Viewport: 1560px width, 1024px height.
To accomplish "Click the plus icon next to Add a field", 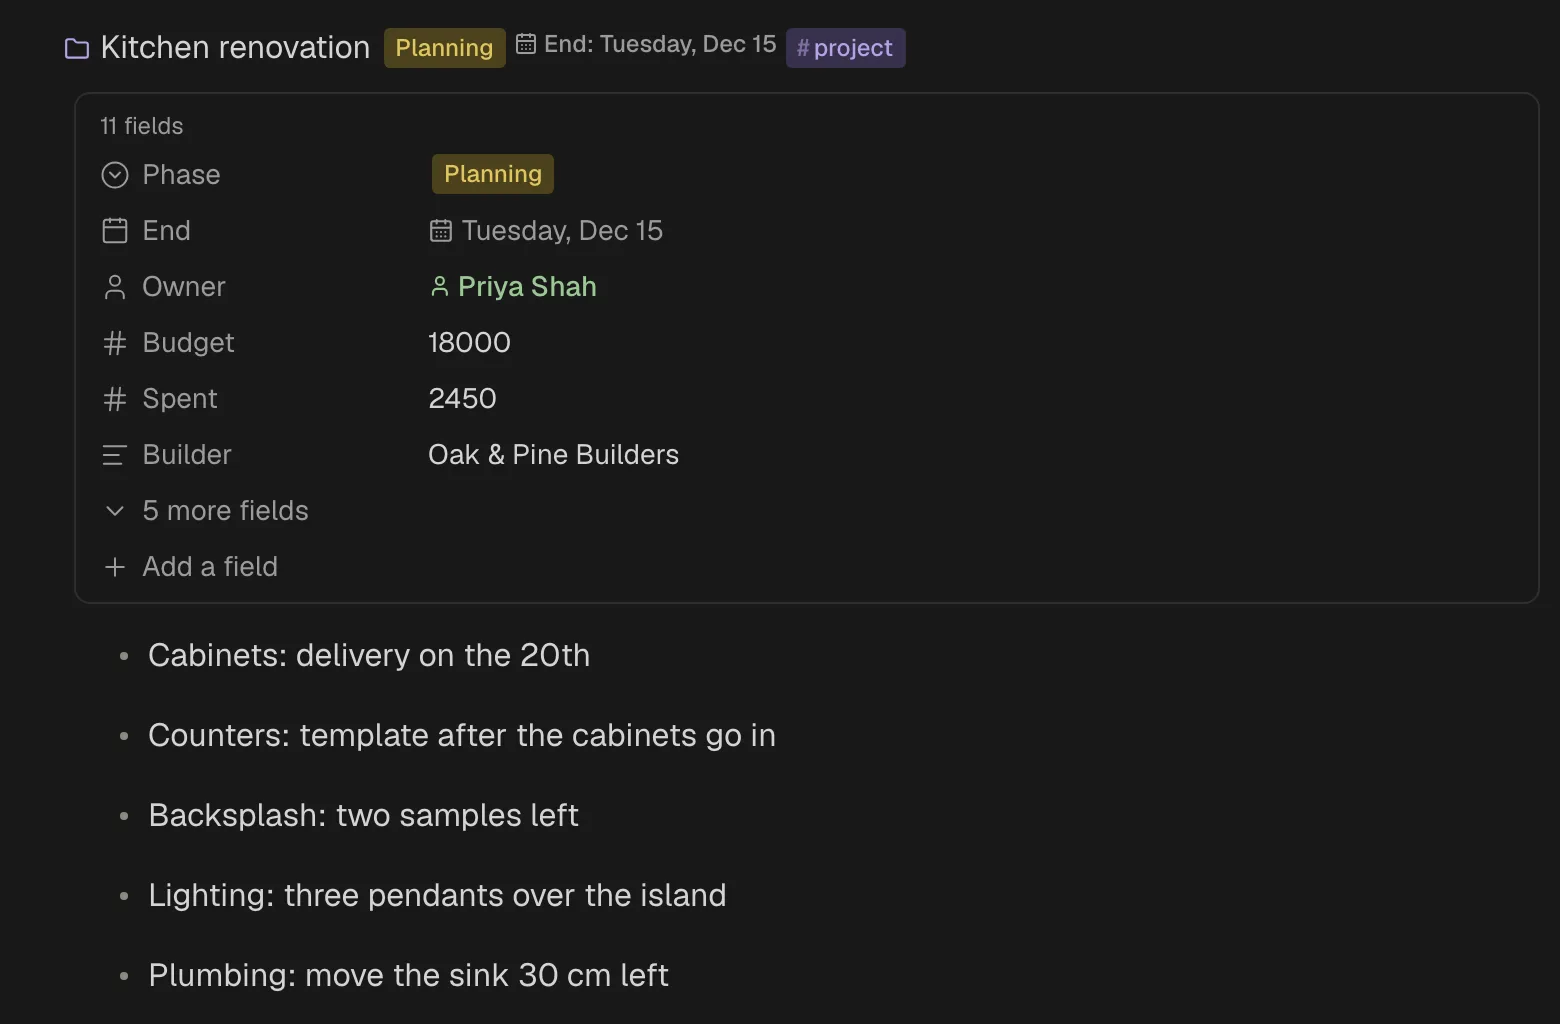I will [x=115, y=567].
